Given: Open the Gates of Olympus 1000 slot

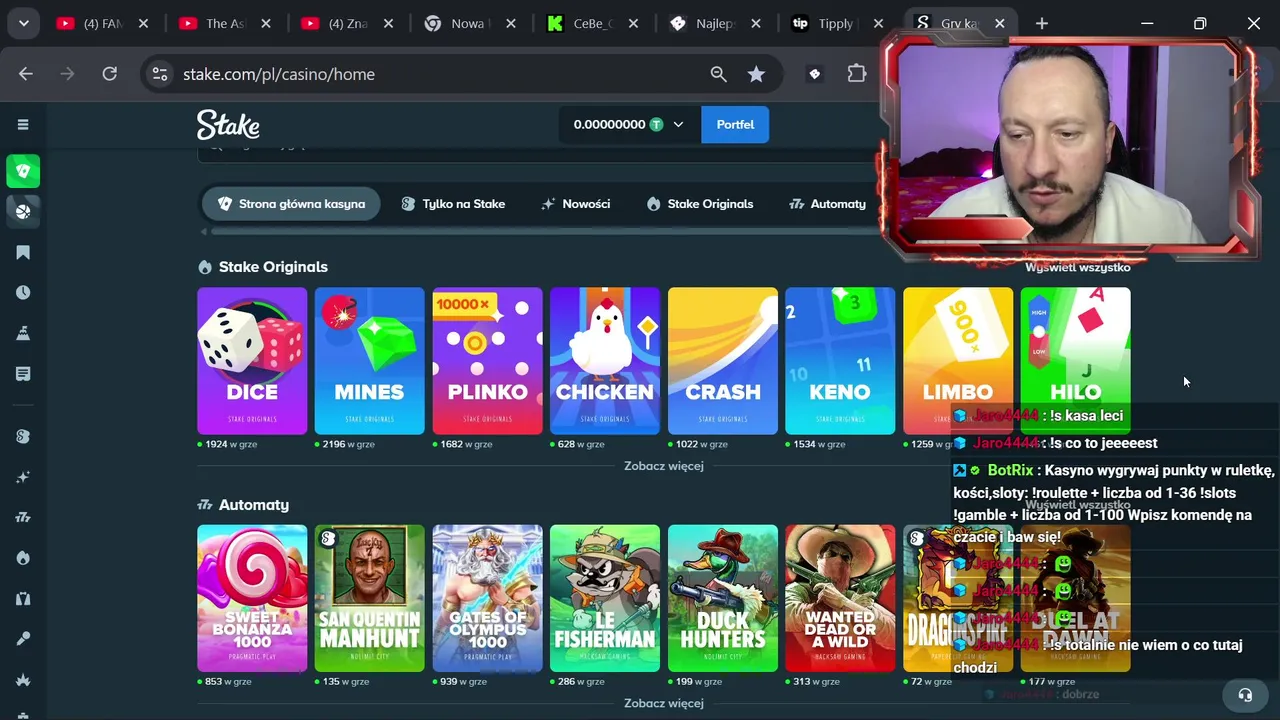Looking at the screenshot, I should pyautogui.click(x=487, y=598).
